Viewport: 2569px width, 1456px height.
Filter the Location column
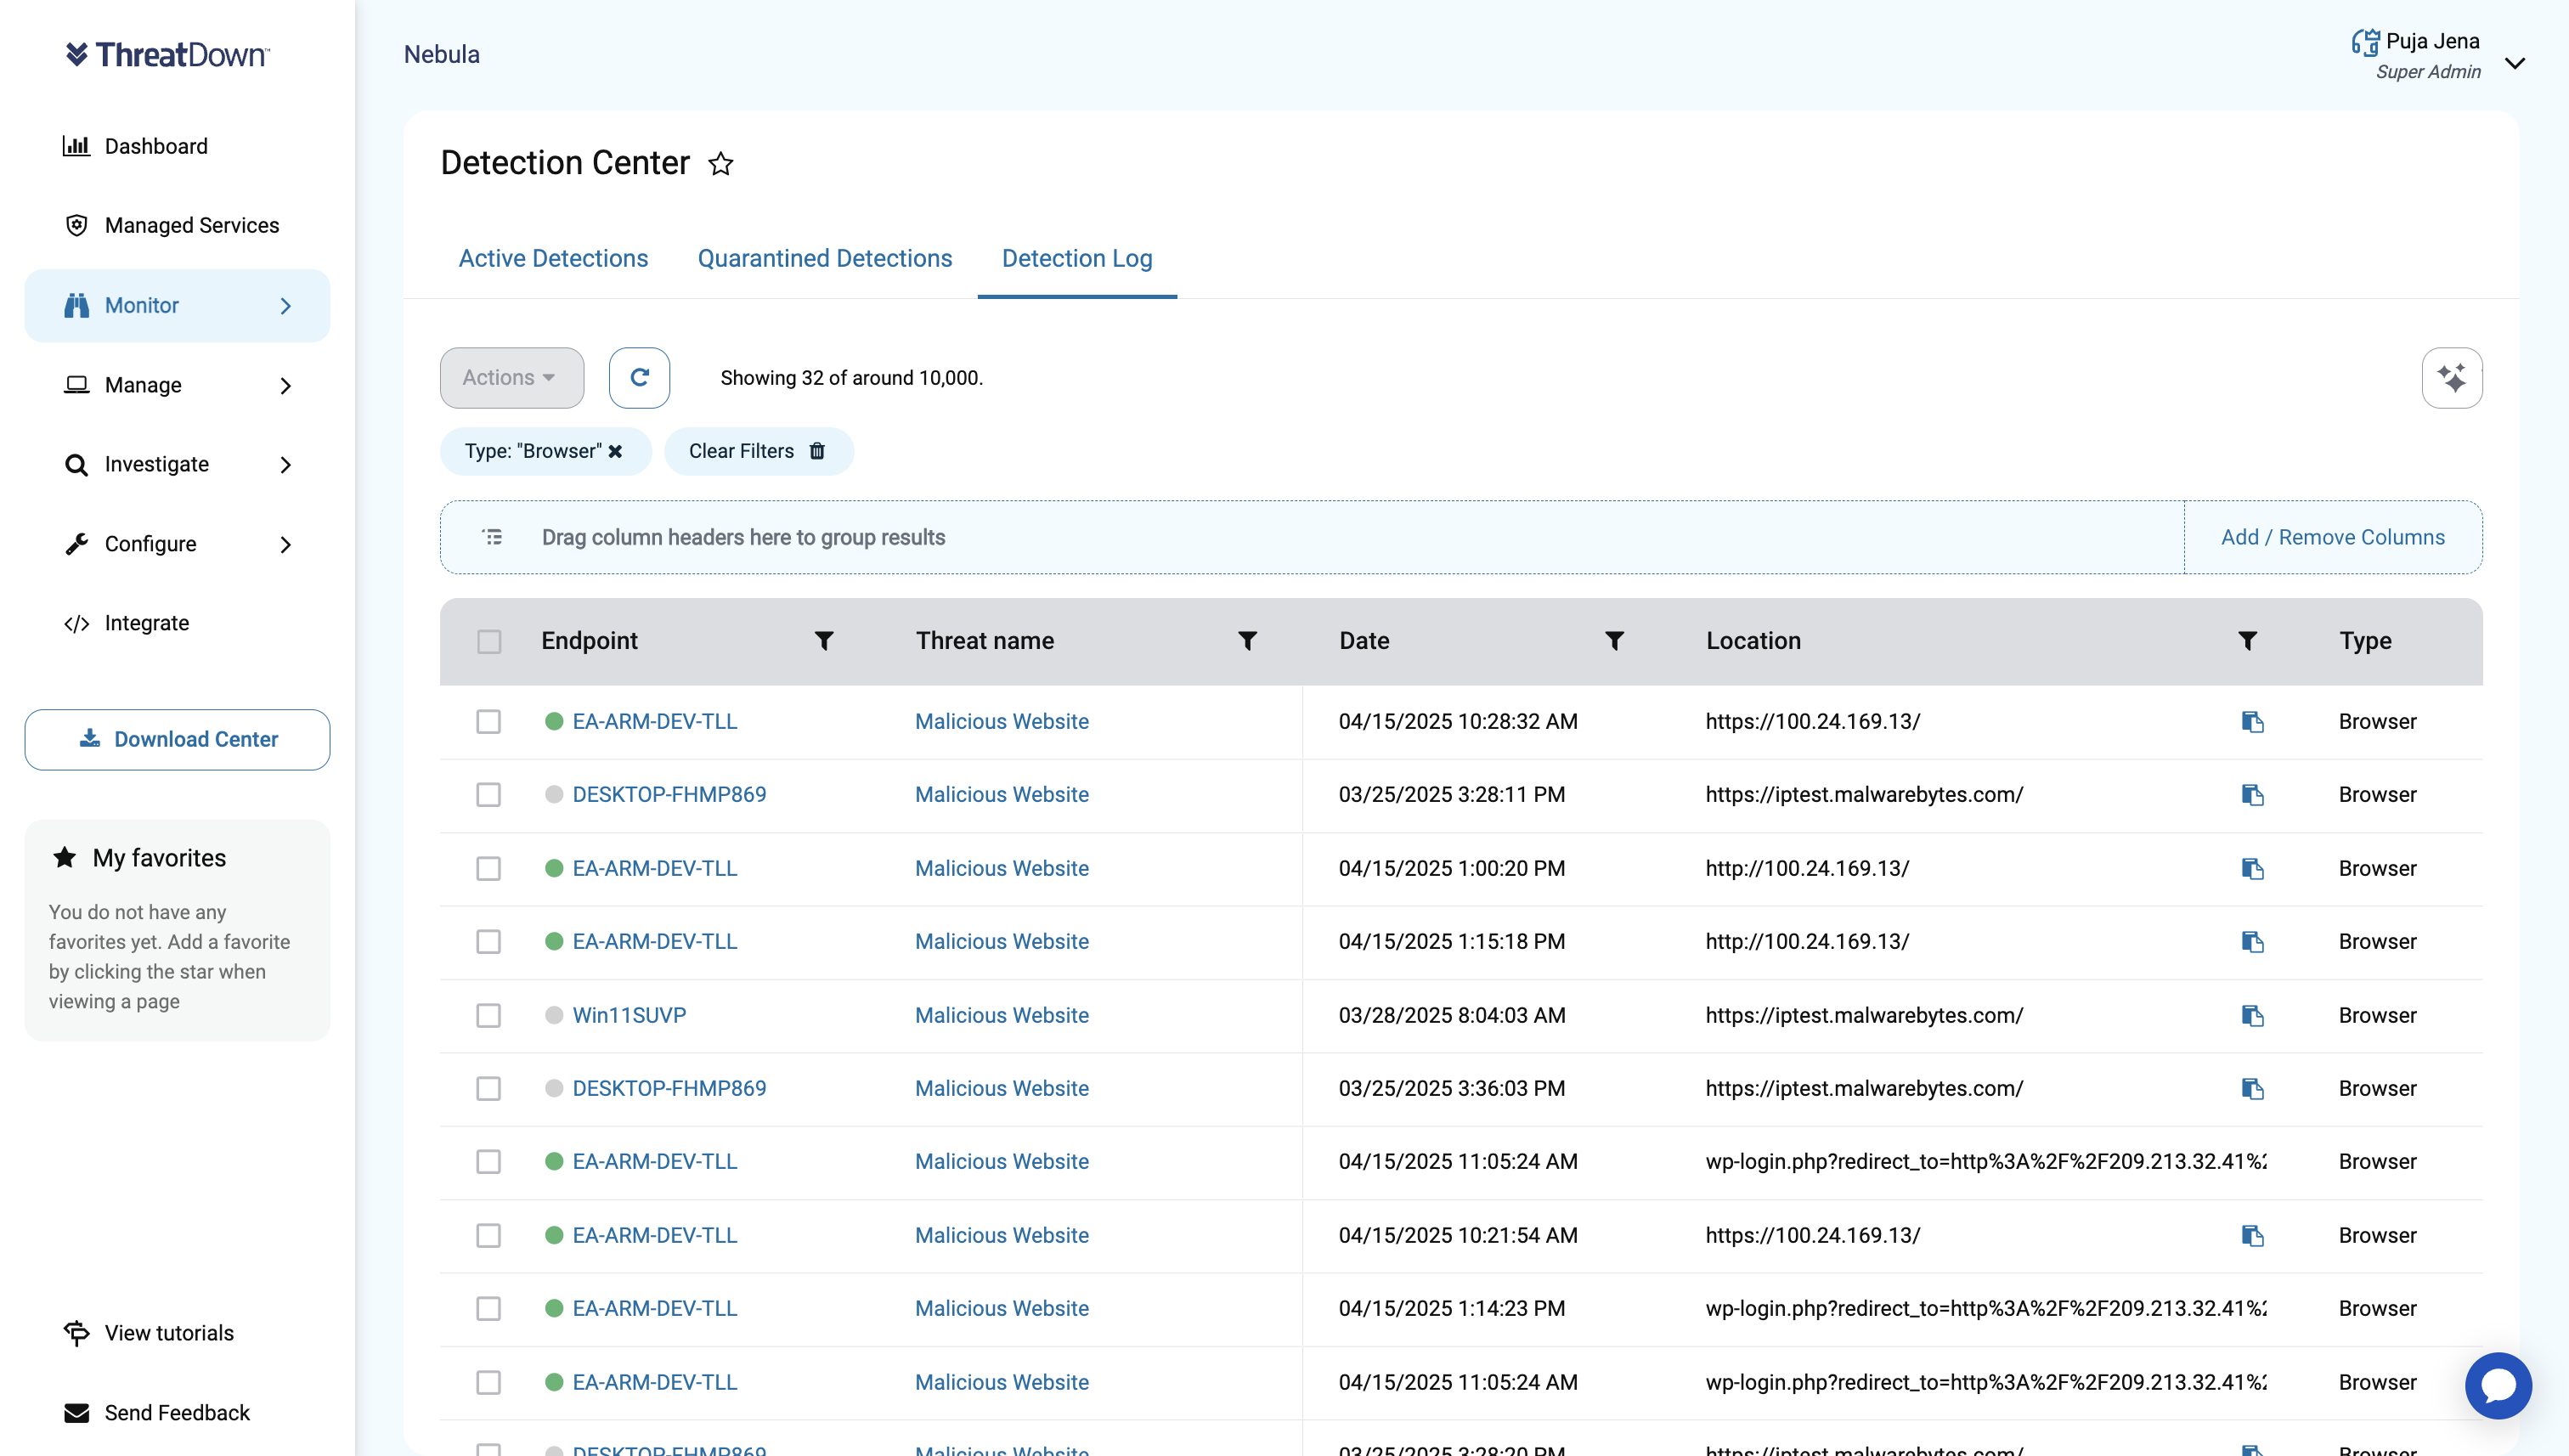2247,641
